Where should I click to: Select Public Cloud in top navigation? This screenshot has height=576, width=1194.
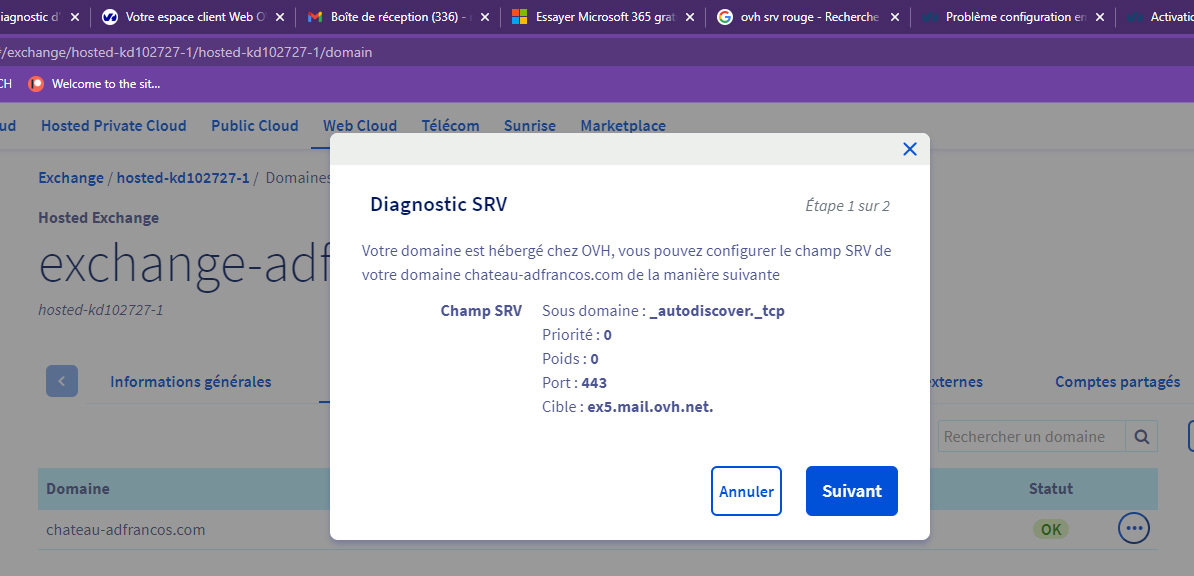click(x=254, y=125)
